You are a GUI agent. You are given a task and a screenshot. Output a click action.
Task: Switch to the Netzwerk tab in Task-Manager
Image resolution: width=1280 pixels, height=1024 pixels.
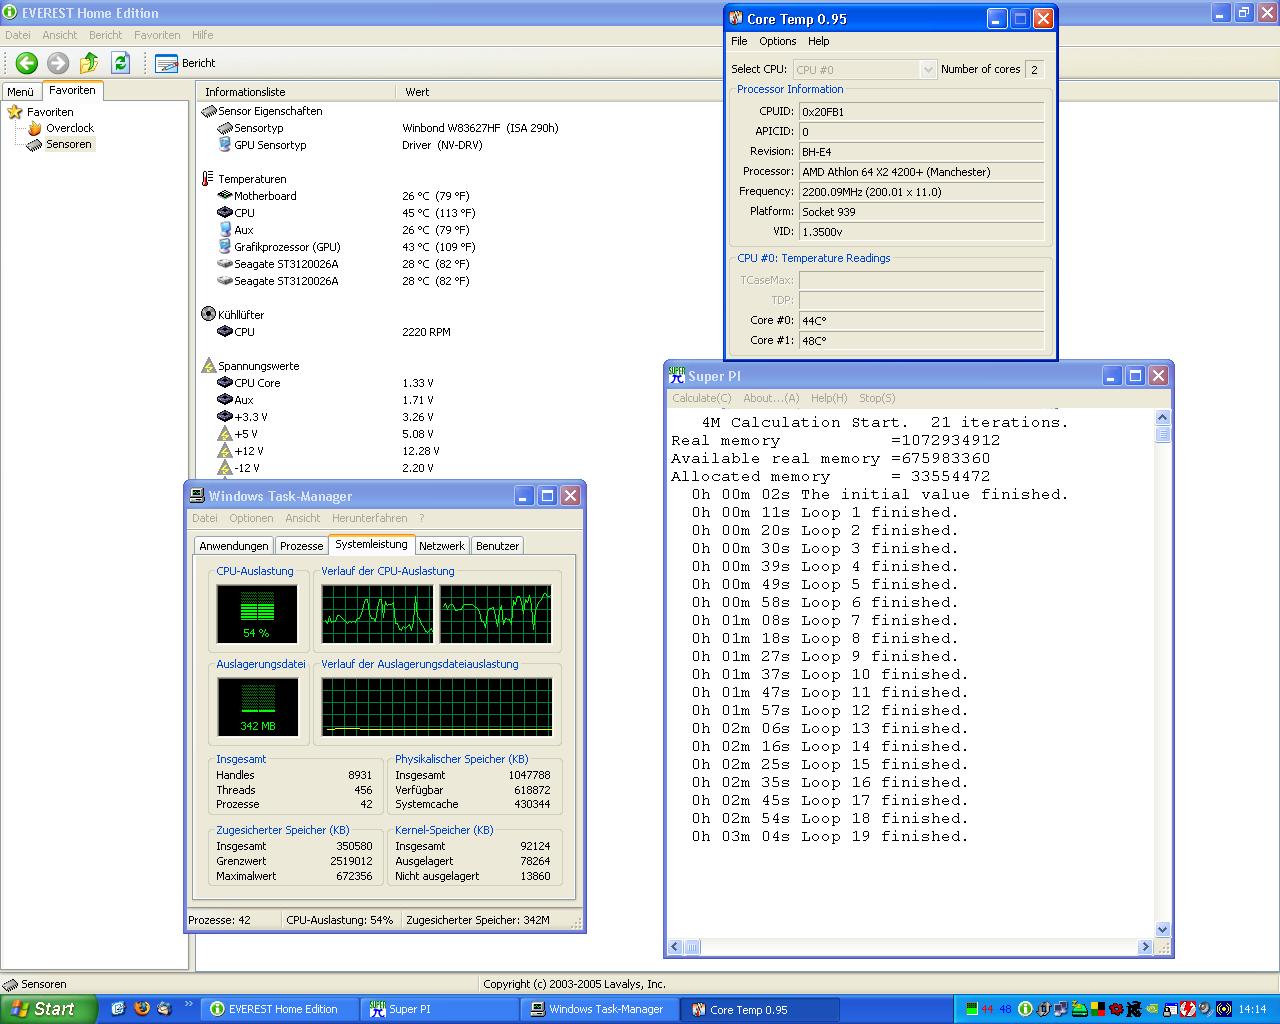[442, 546]
